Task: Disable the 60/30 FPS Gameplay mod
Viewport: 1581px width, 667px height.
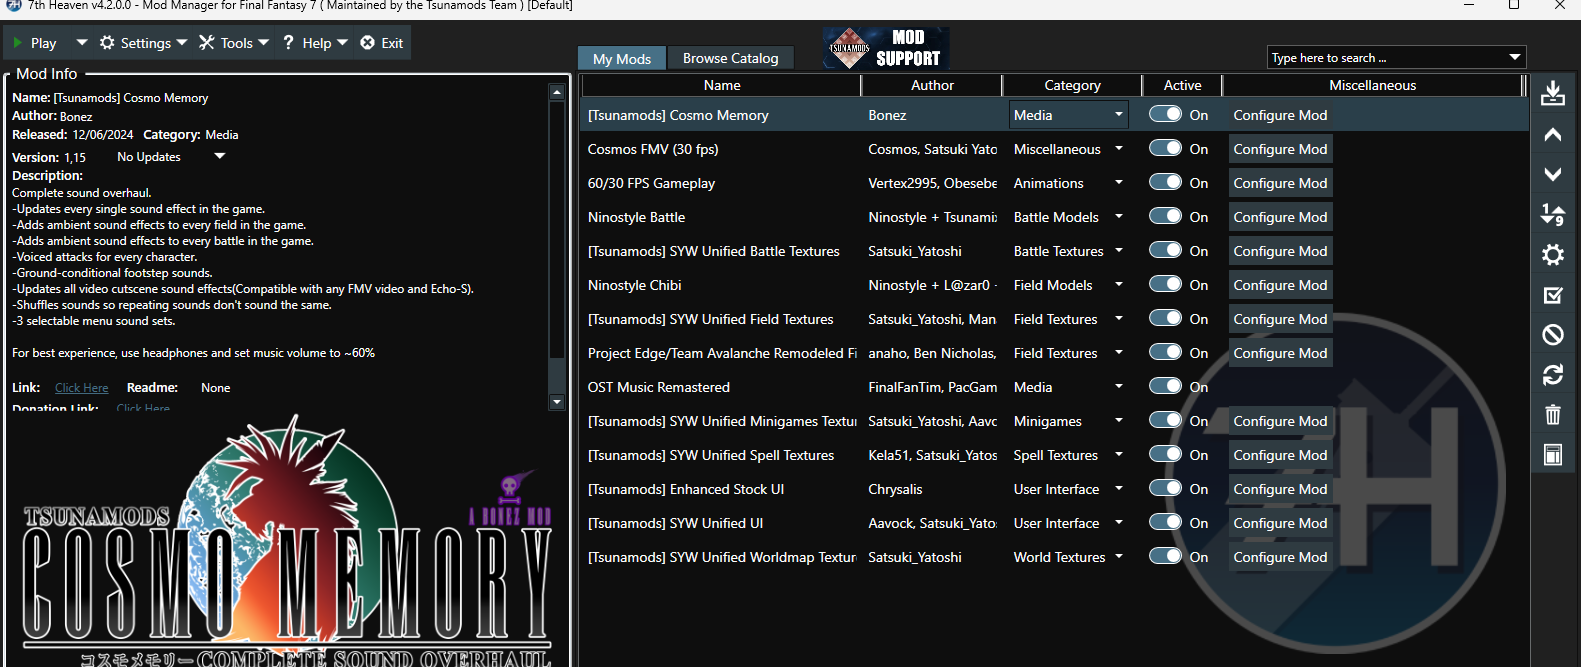Action: pos(1165,182)
